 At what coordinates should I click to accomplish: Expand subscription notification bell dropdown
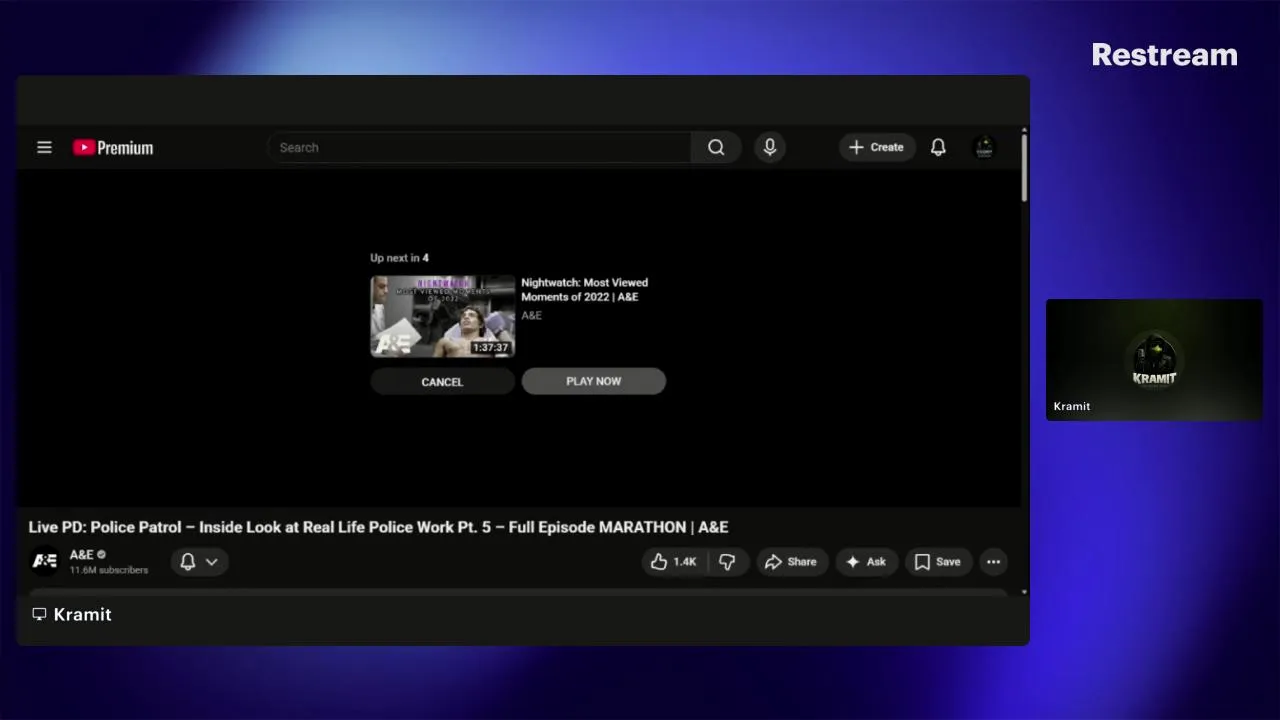199,562
